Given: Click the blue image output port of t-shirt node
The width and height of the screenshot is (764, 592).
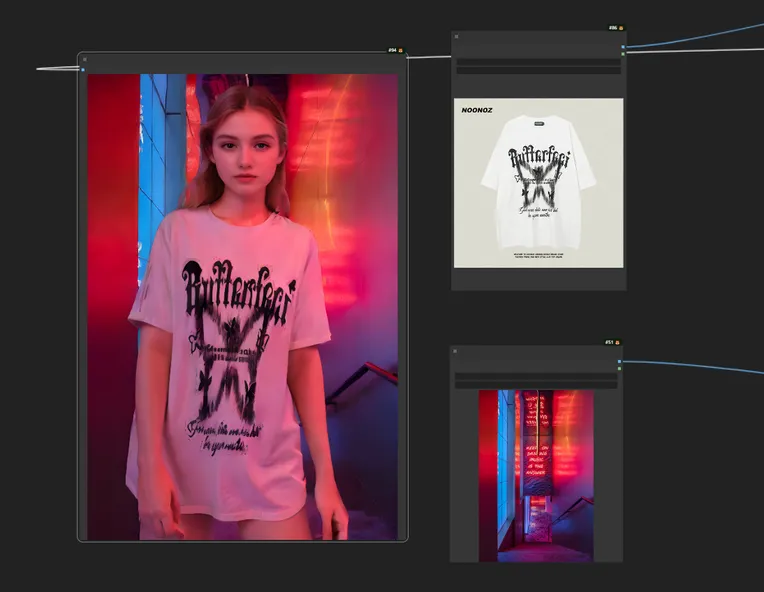Looking at the screenshot, I should [623, 47].
